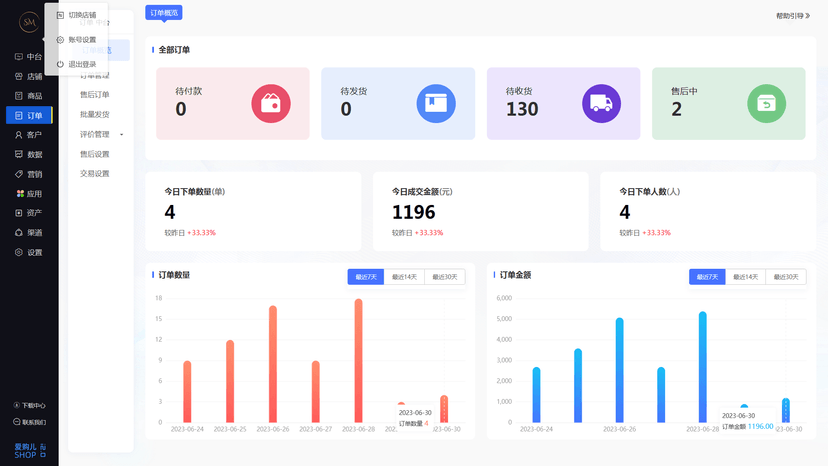
Task: Open 售后订单 in the order submenu
Action: pyautogui.click(x=95, y=95)
